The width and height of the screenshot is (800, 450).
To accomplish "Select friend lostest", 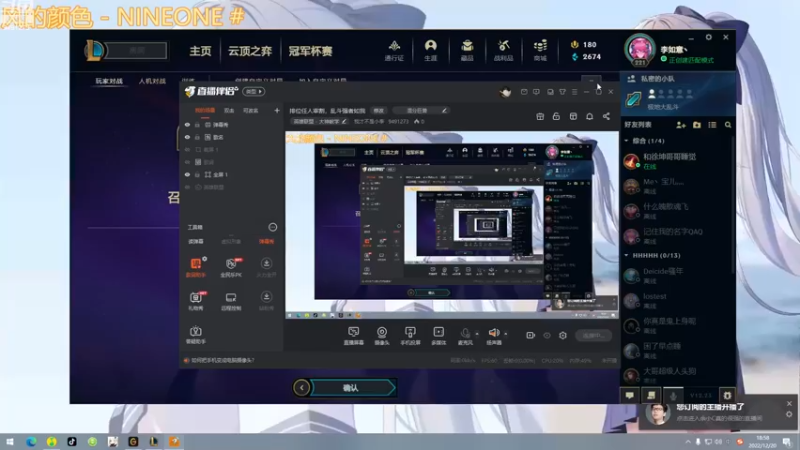I will pyautogui.click(x=676, y=301).
